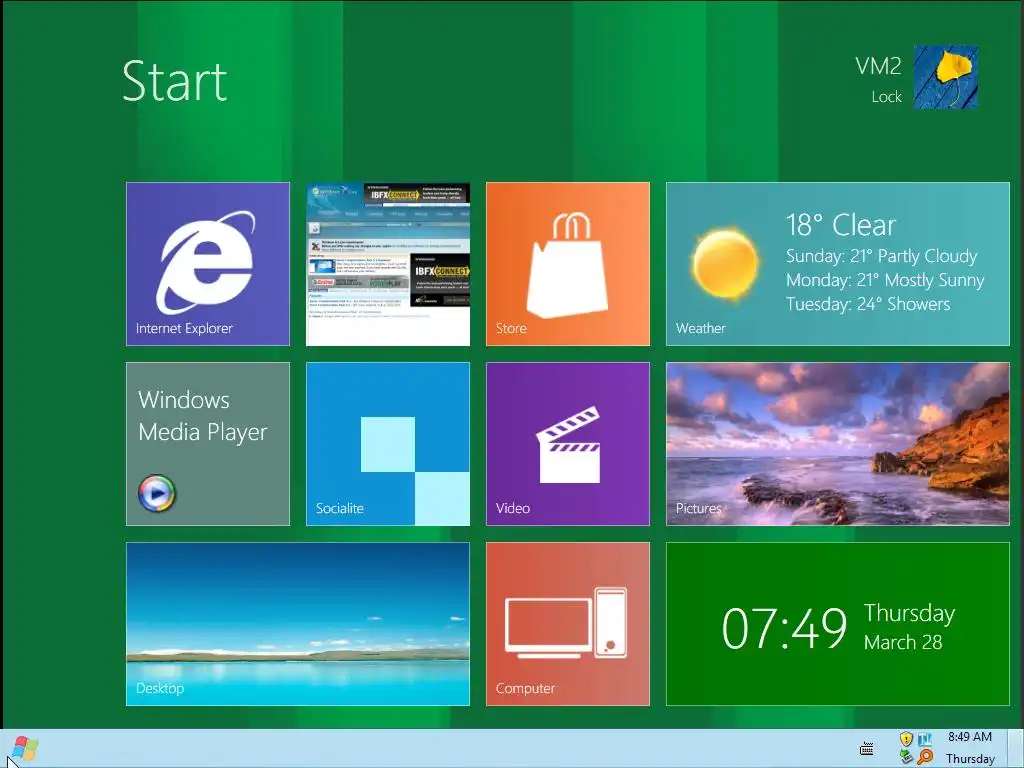Open the Pictures tile
The image size is (1024, 768).
(x=838, y=444)
